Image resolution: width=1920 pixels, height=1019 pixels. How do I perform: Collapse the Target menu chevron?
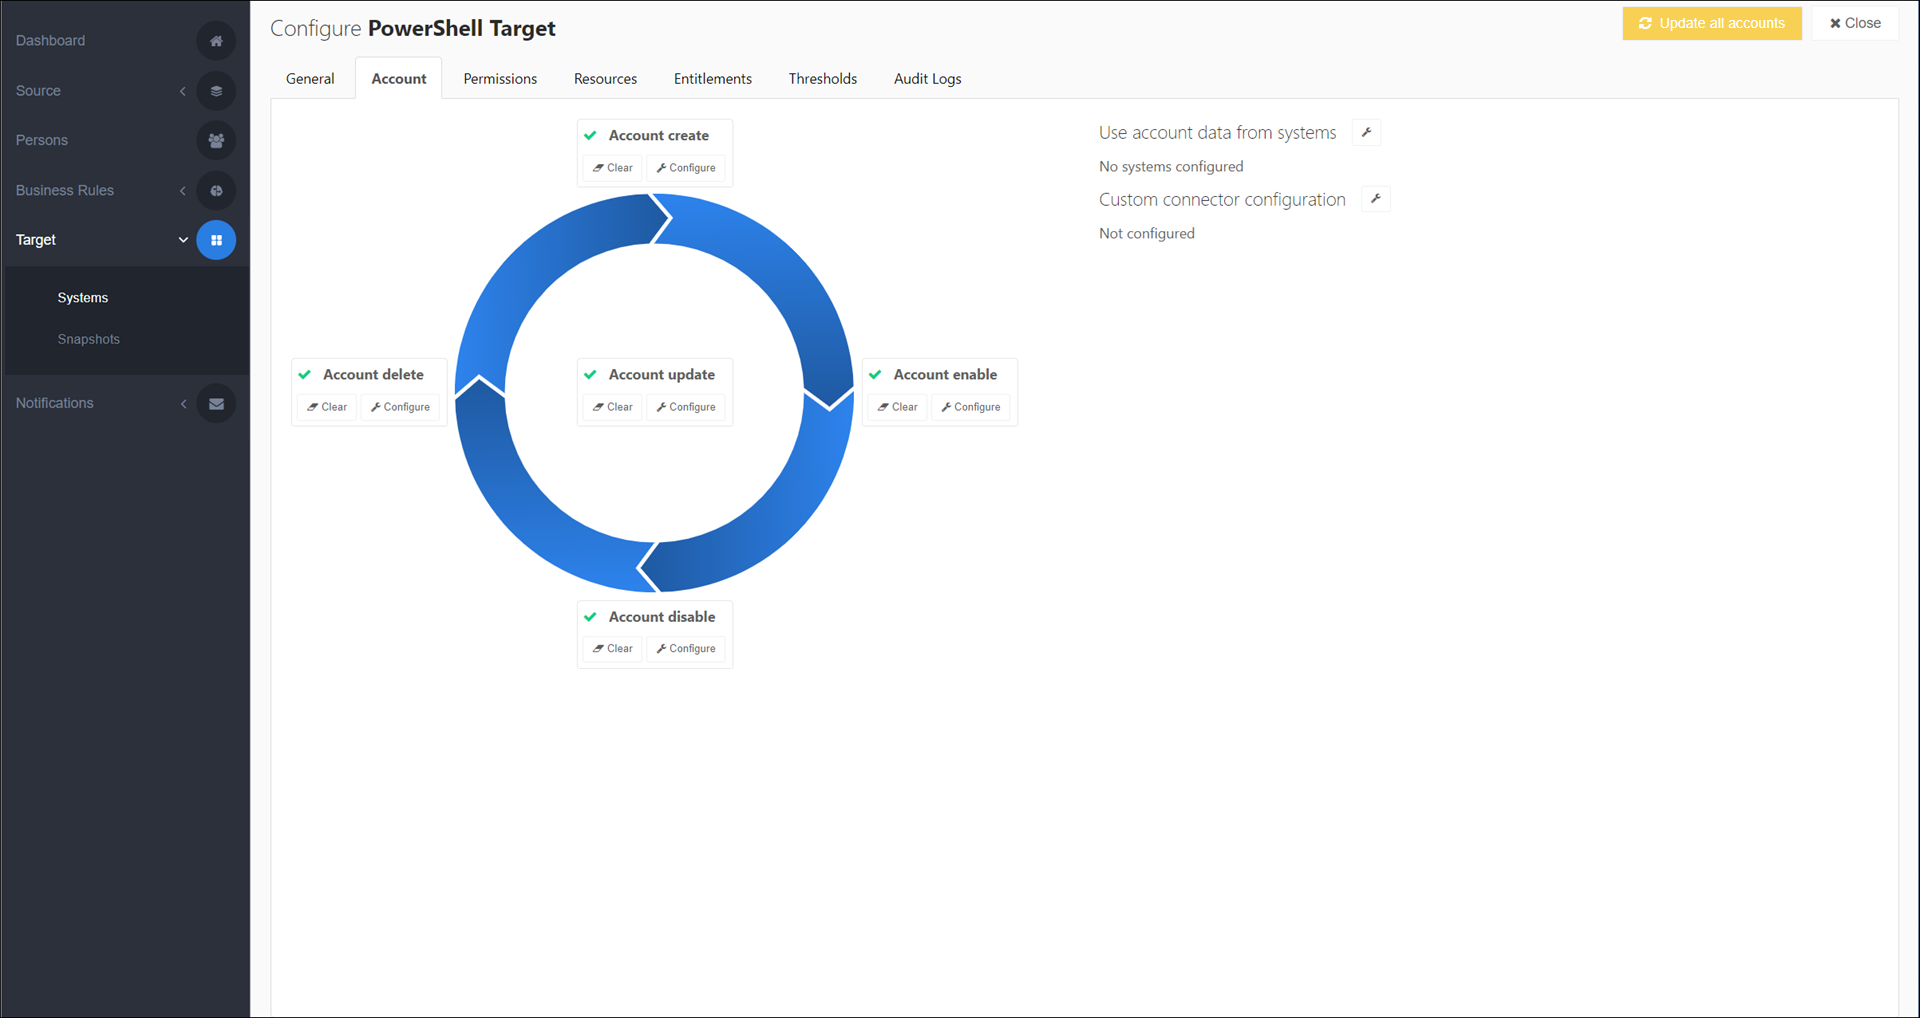click(183, 240)
